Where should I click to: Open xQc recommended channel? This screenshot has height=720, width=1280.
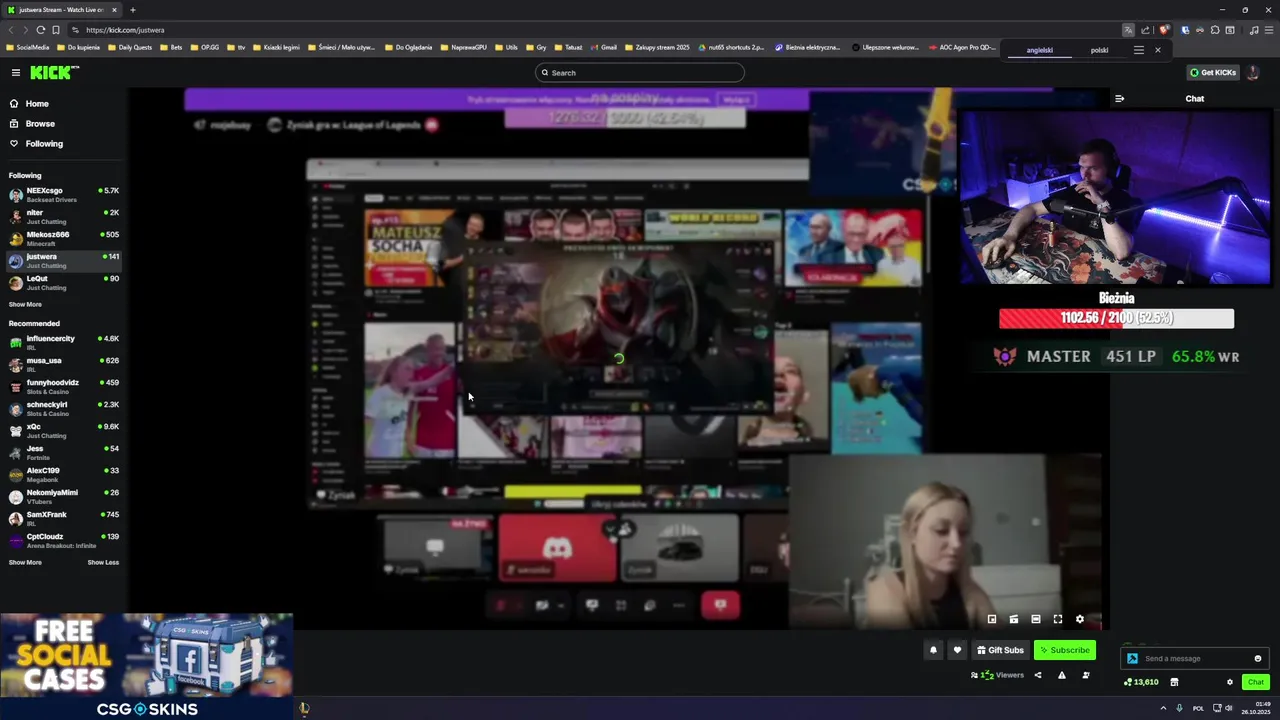pos(63,430)
